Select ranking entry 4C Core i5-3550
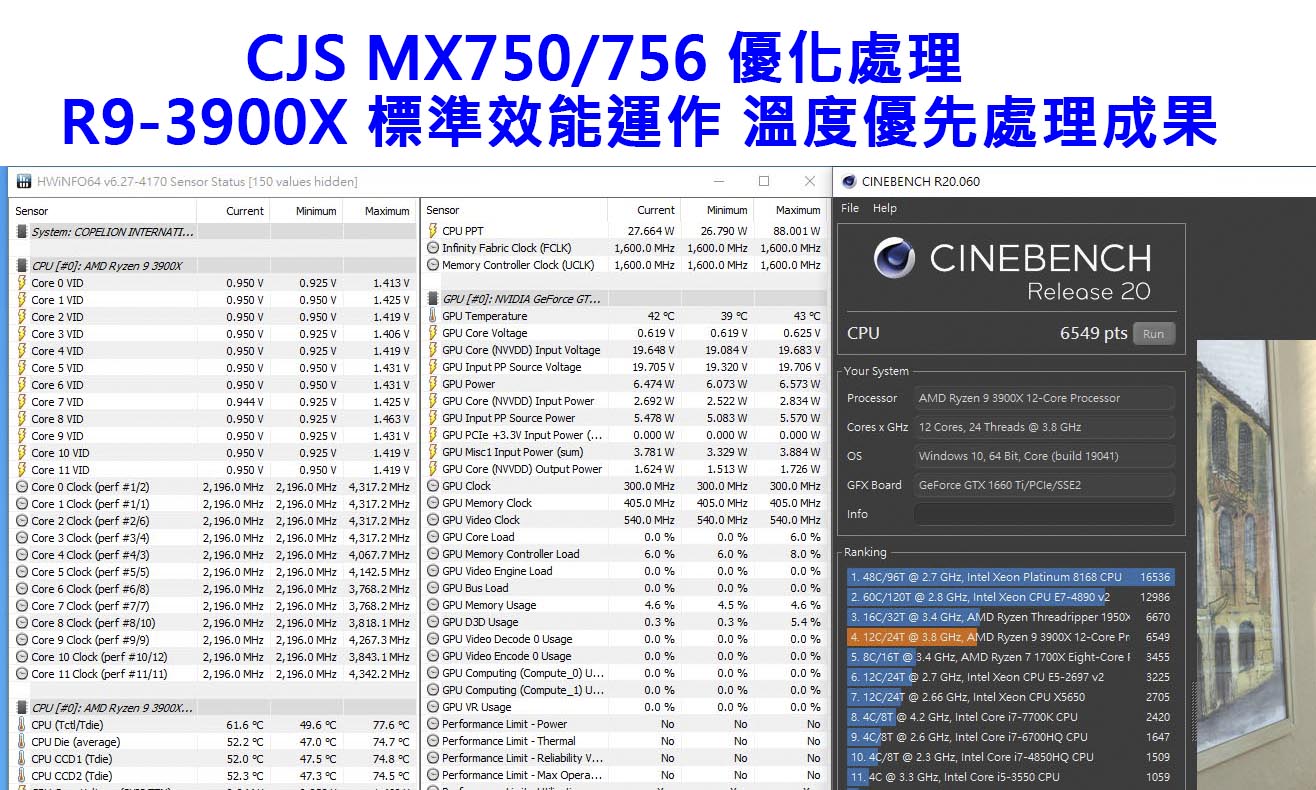Screen dimensions: 1316x790 tap(1010, 777)
